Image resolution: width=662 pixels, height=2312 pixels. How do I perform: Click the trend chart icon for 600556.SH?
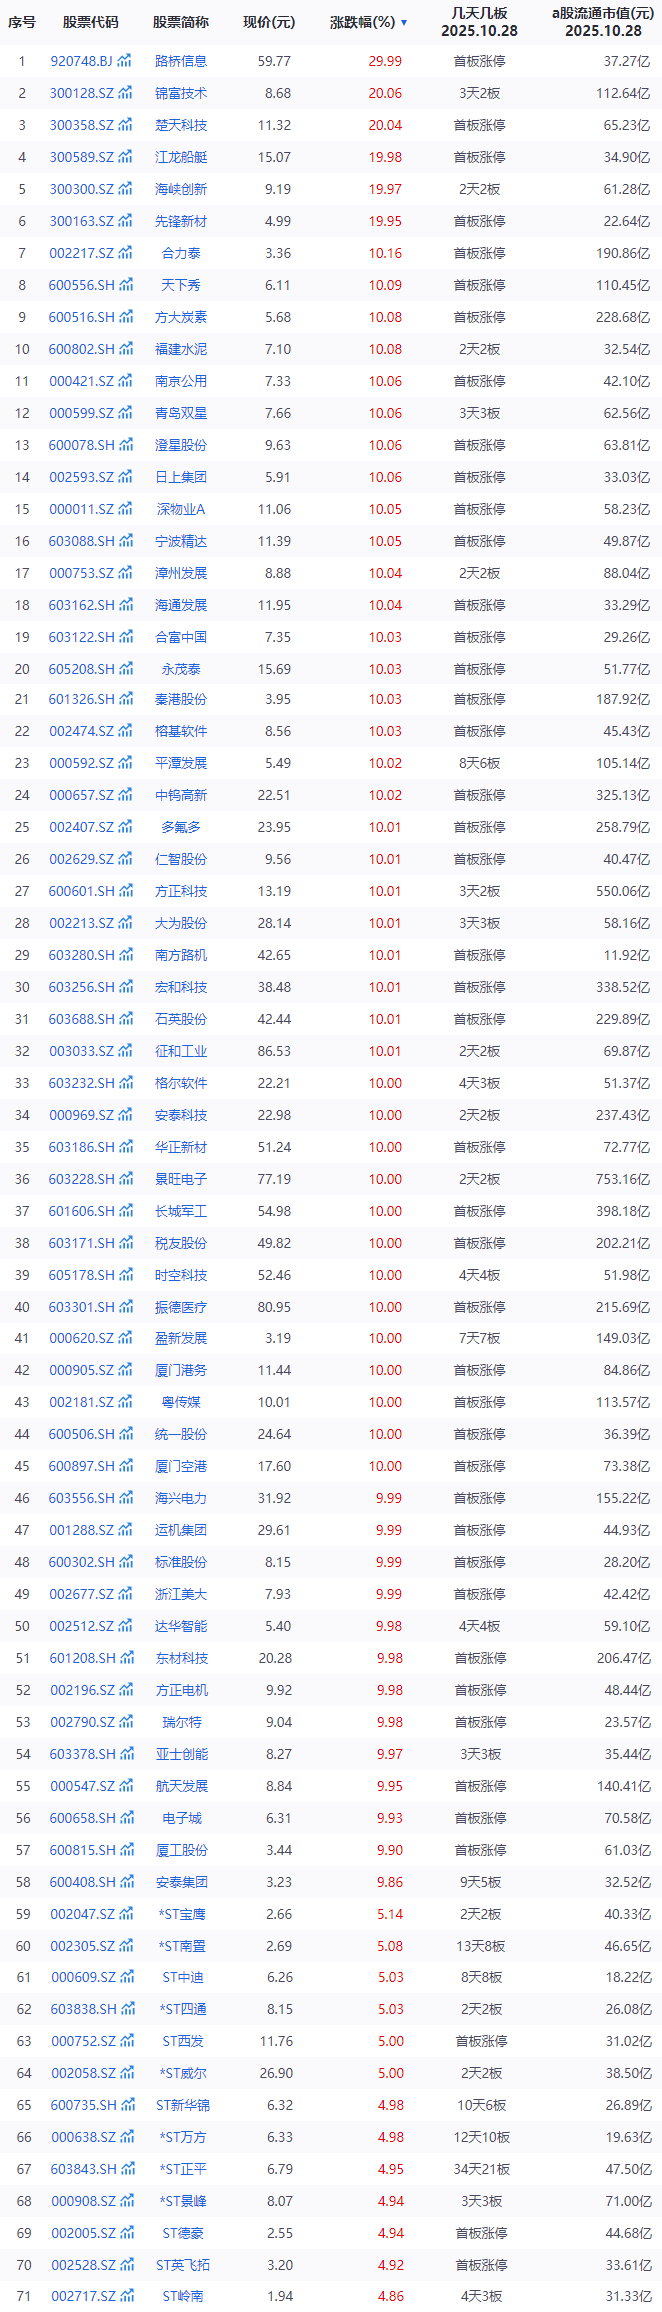(125, 285)
